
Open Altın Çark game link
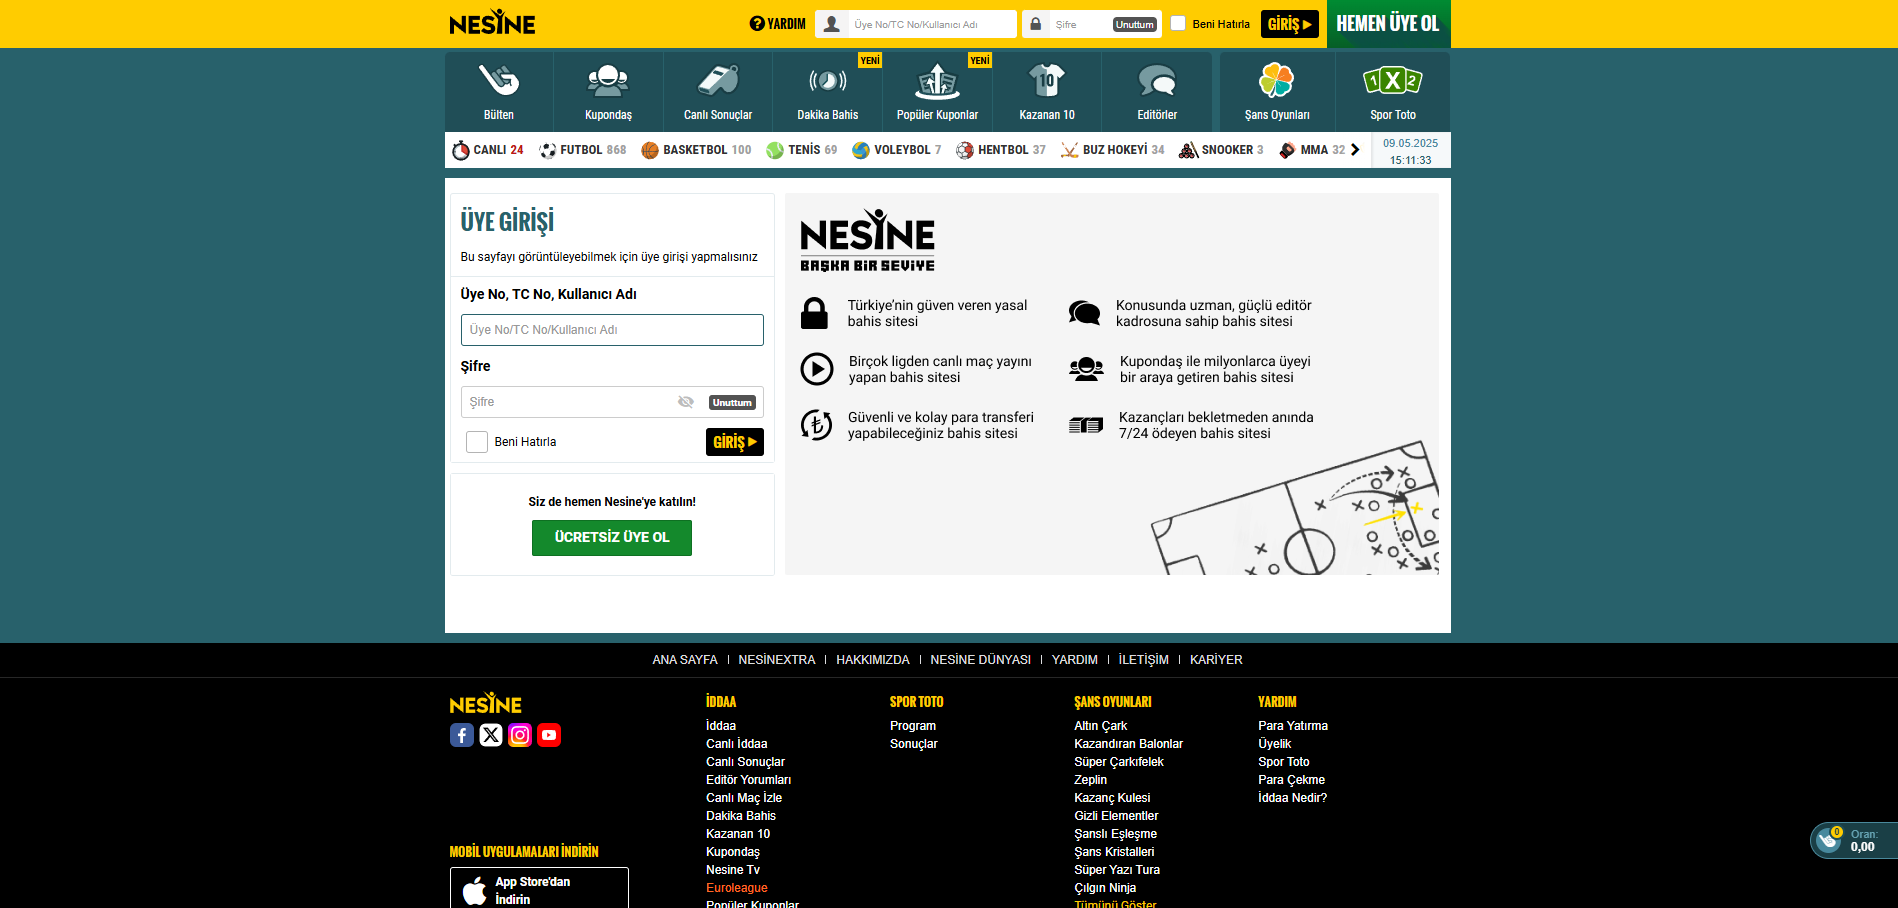1101,726
